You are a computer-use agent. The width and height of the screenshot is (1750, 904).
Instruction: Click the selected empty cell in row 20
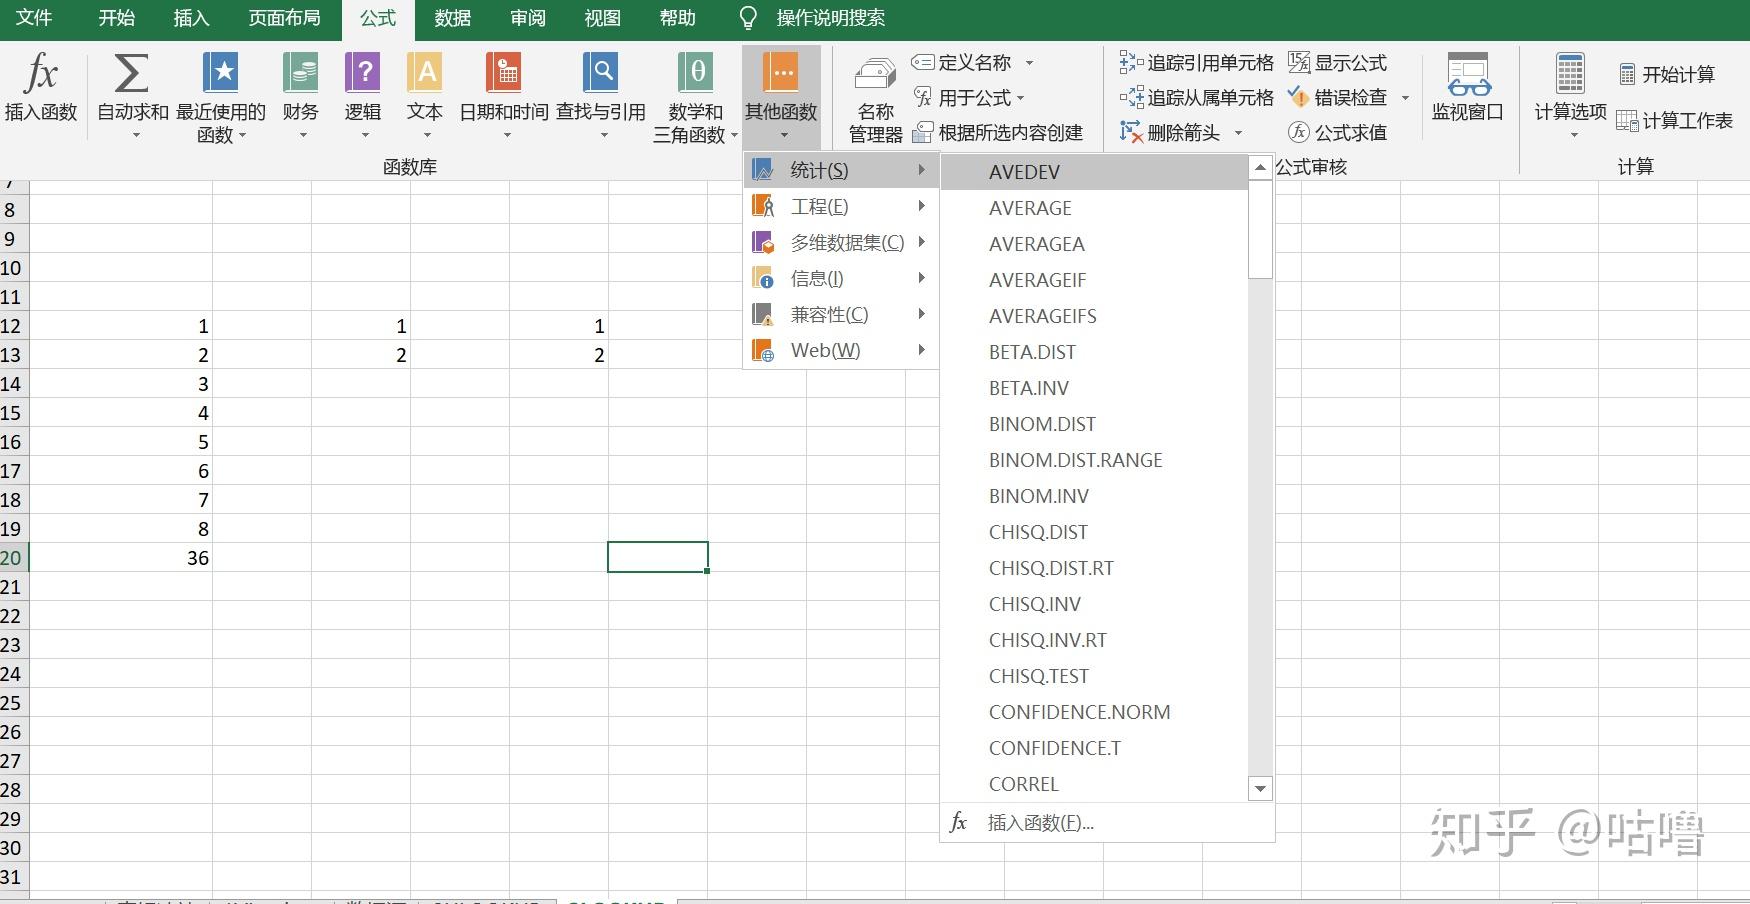click(658, 557)
